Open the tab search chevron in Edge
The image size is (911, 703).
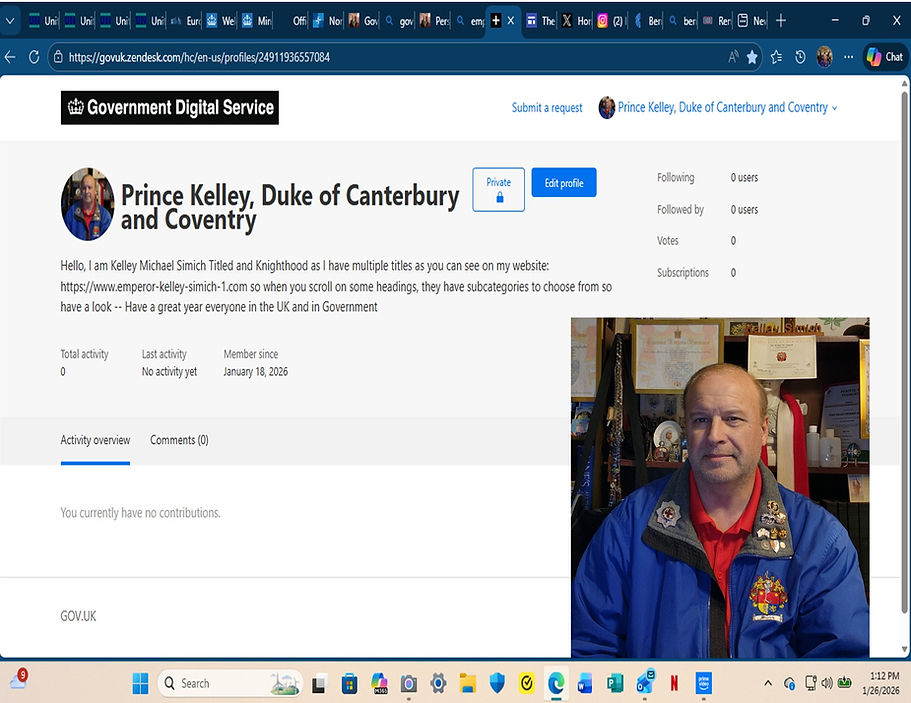tap(10, 21)
